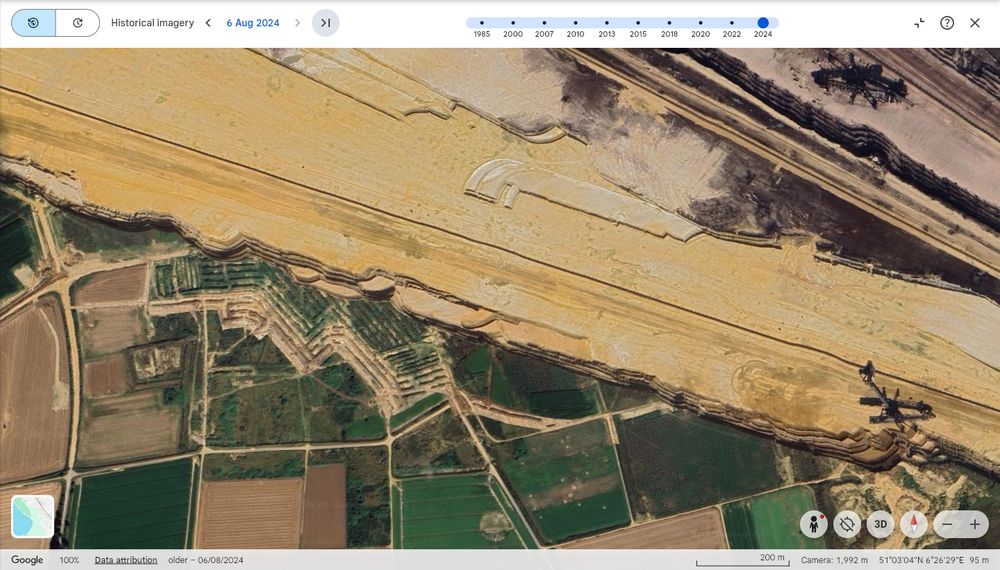Click the 2024 timeline handle
Viewport: 1000px width, 570px height.
tap(763, 23)
